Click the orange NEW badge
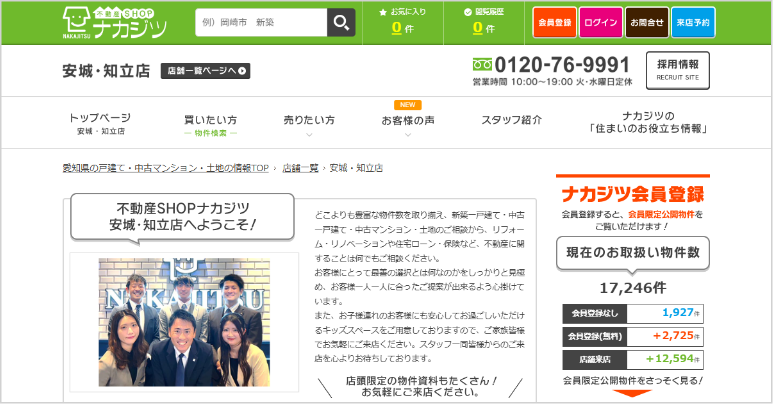Image resolution: width=773 pixels, height=404 pixels. pos(408,105)
